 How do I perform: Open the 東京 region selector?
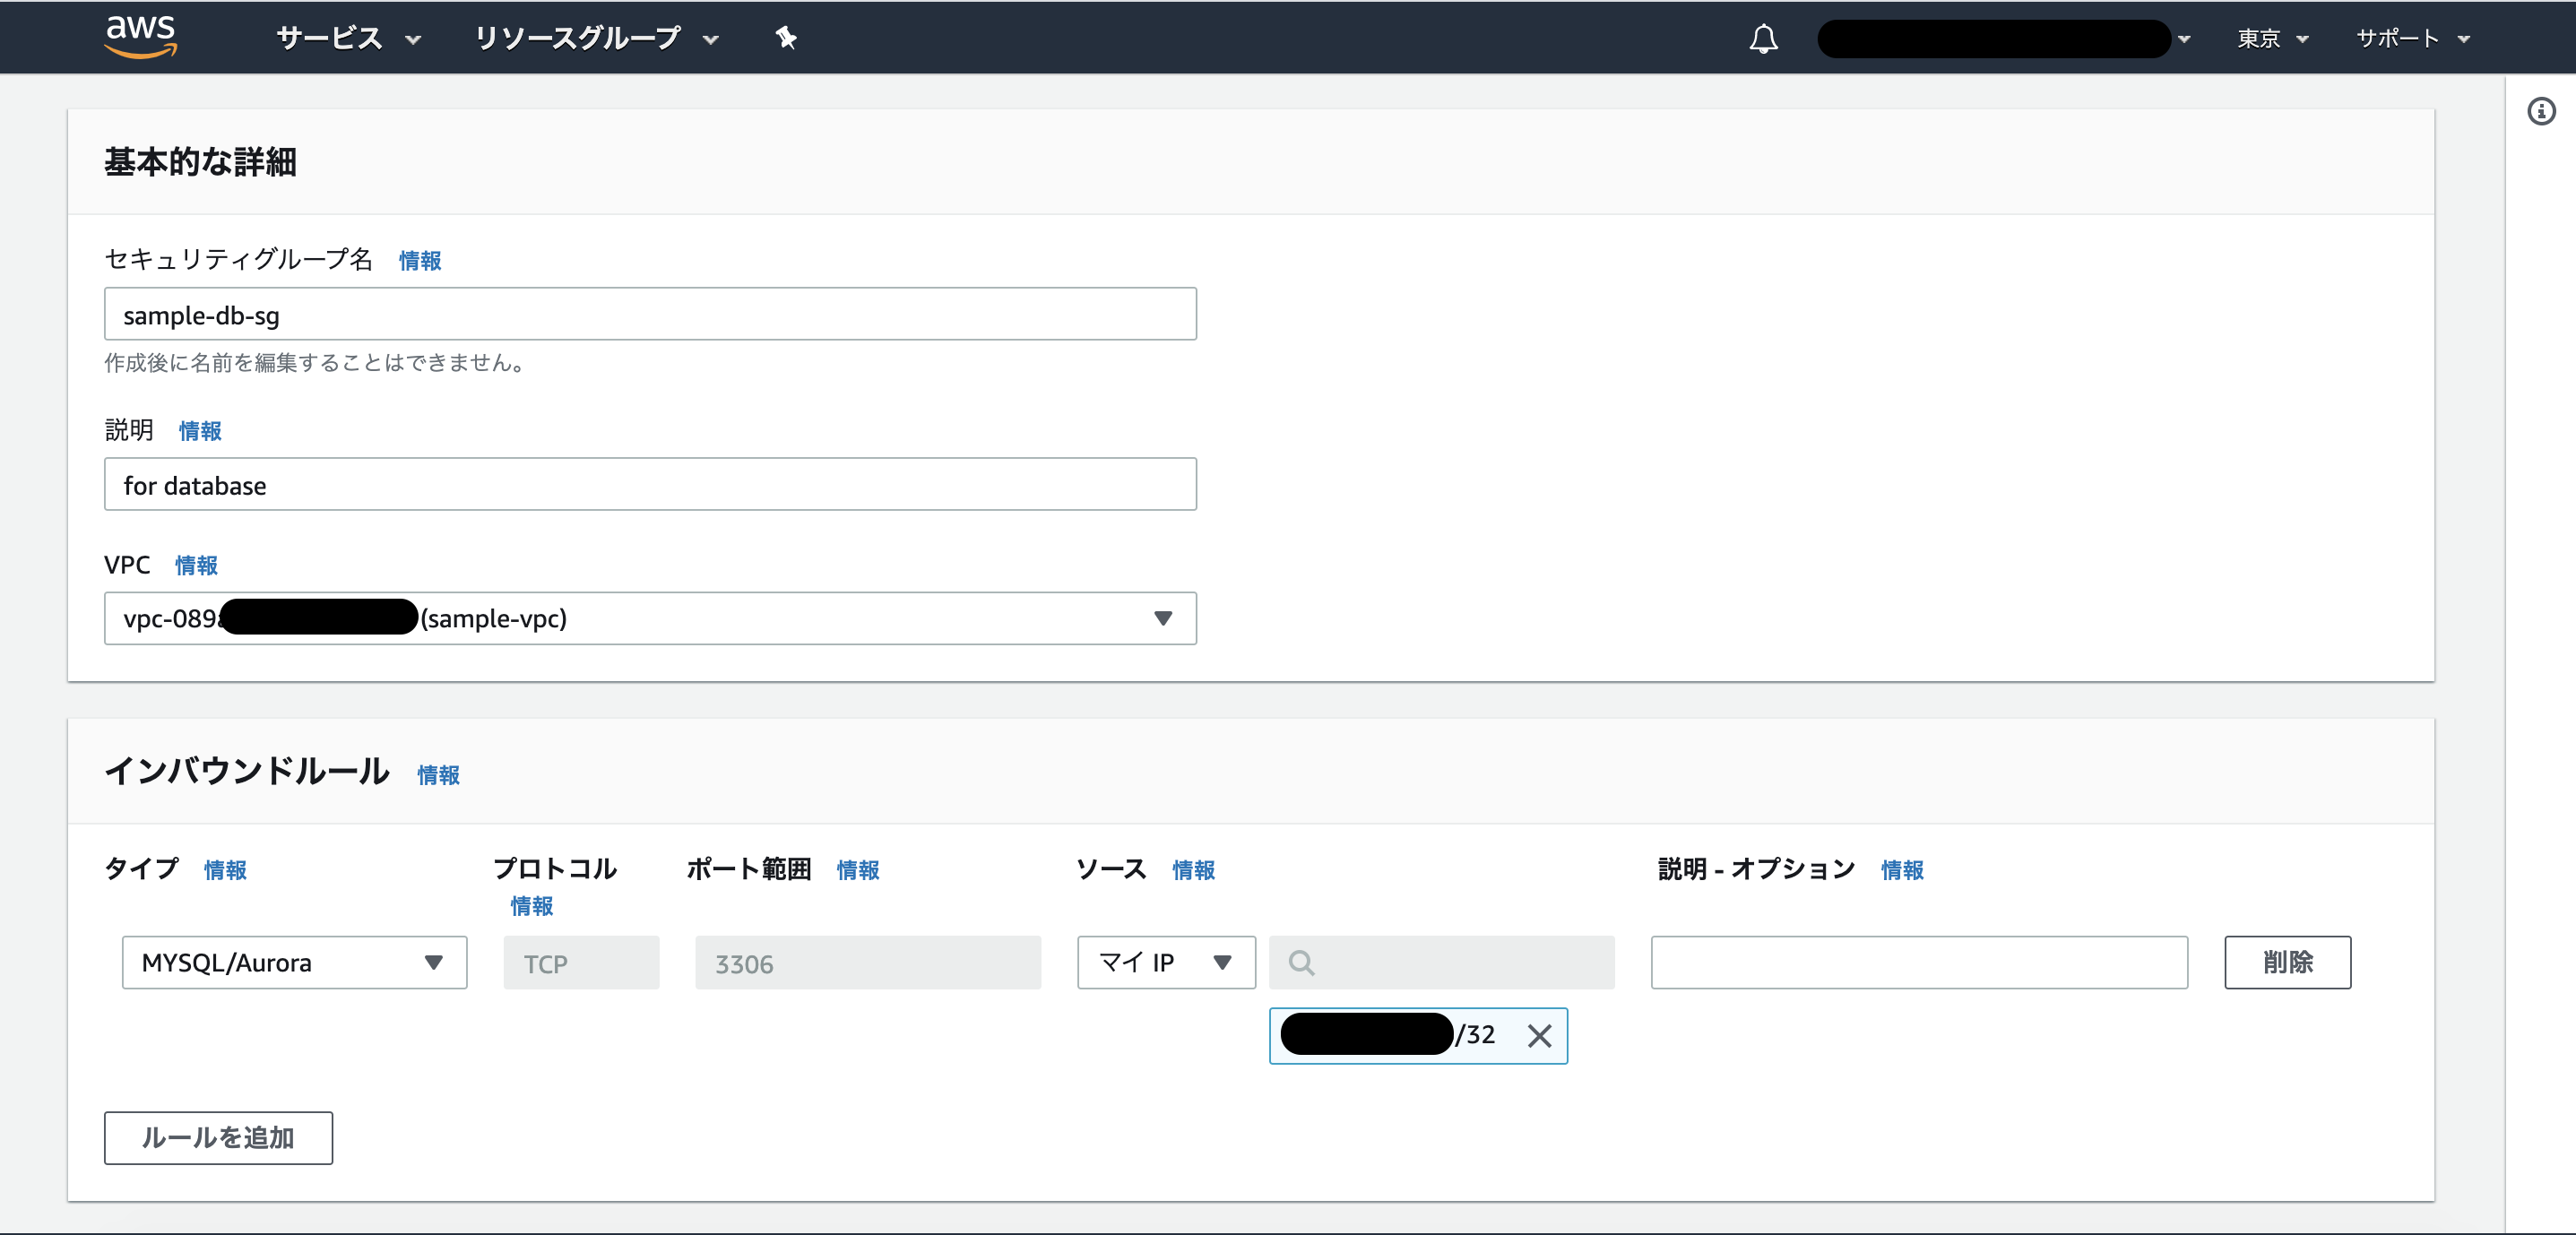[2270, 38]
